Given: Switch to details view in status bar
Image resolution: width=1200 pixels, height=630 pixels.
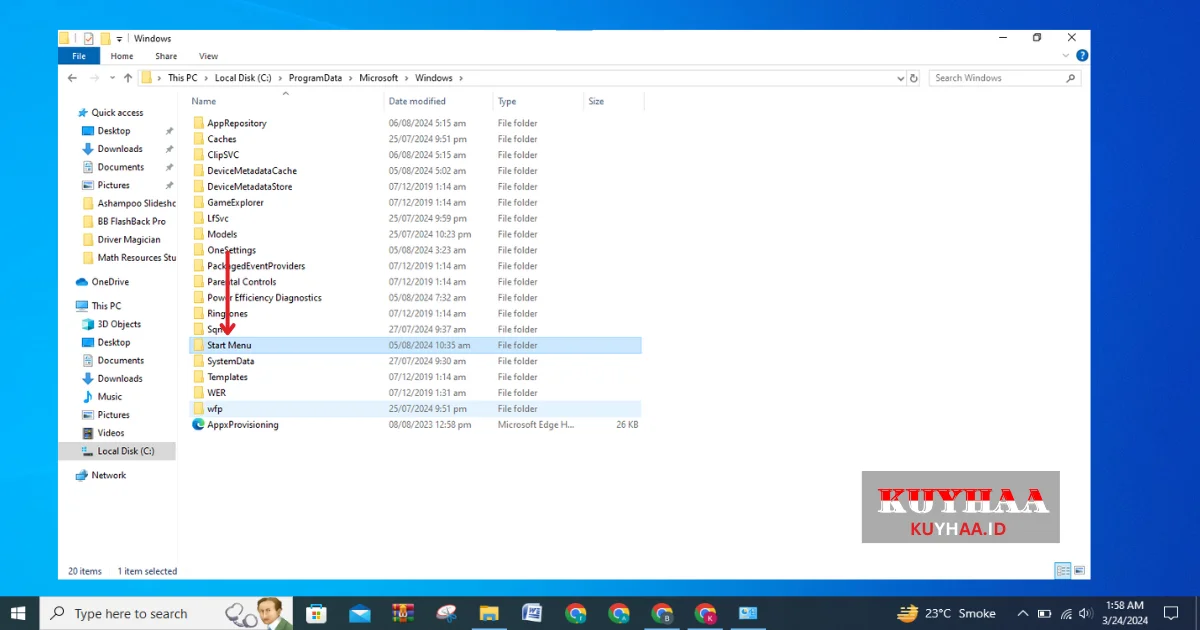Looking at the screenshot, I should click(1062, 571).
